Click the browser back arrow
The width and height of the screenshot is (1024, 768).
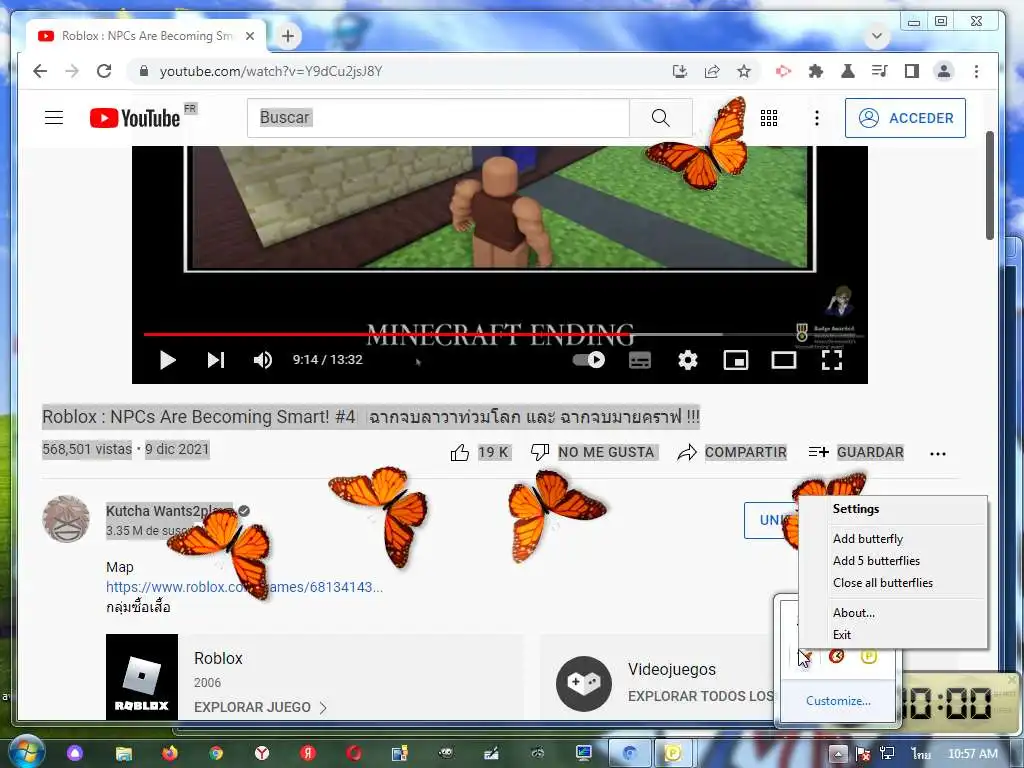40,71
